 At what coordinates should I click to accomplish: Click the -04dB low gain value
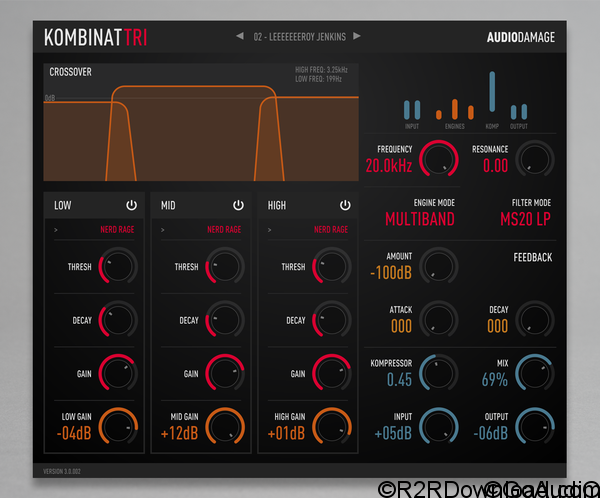click(x=74, y=433)
